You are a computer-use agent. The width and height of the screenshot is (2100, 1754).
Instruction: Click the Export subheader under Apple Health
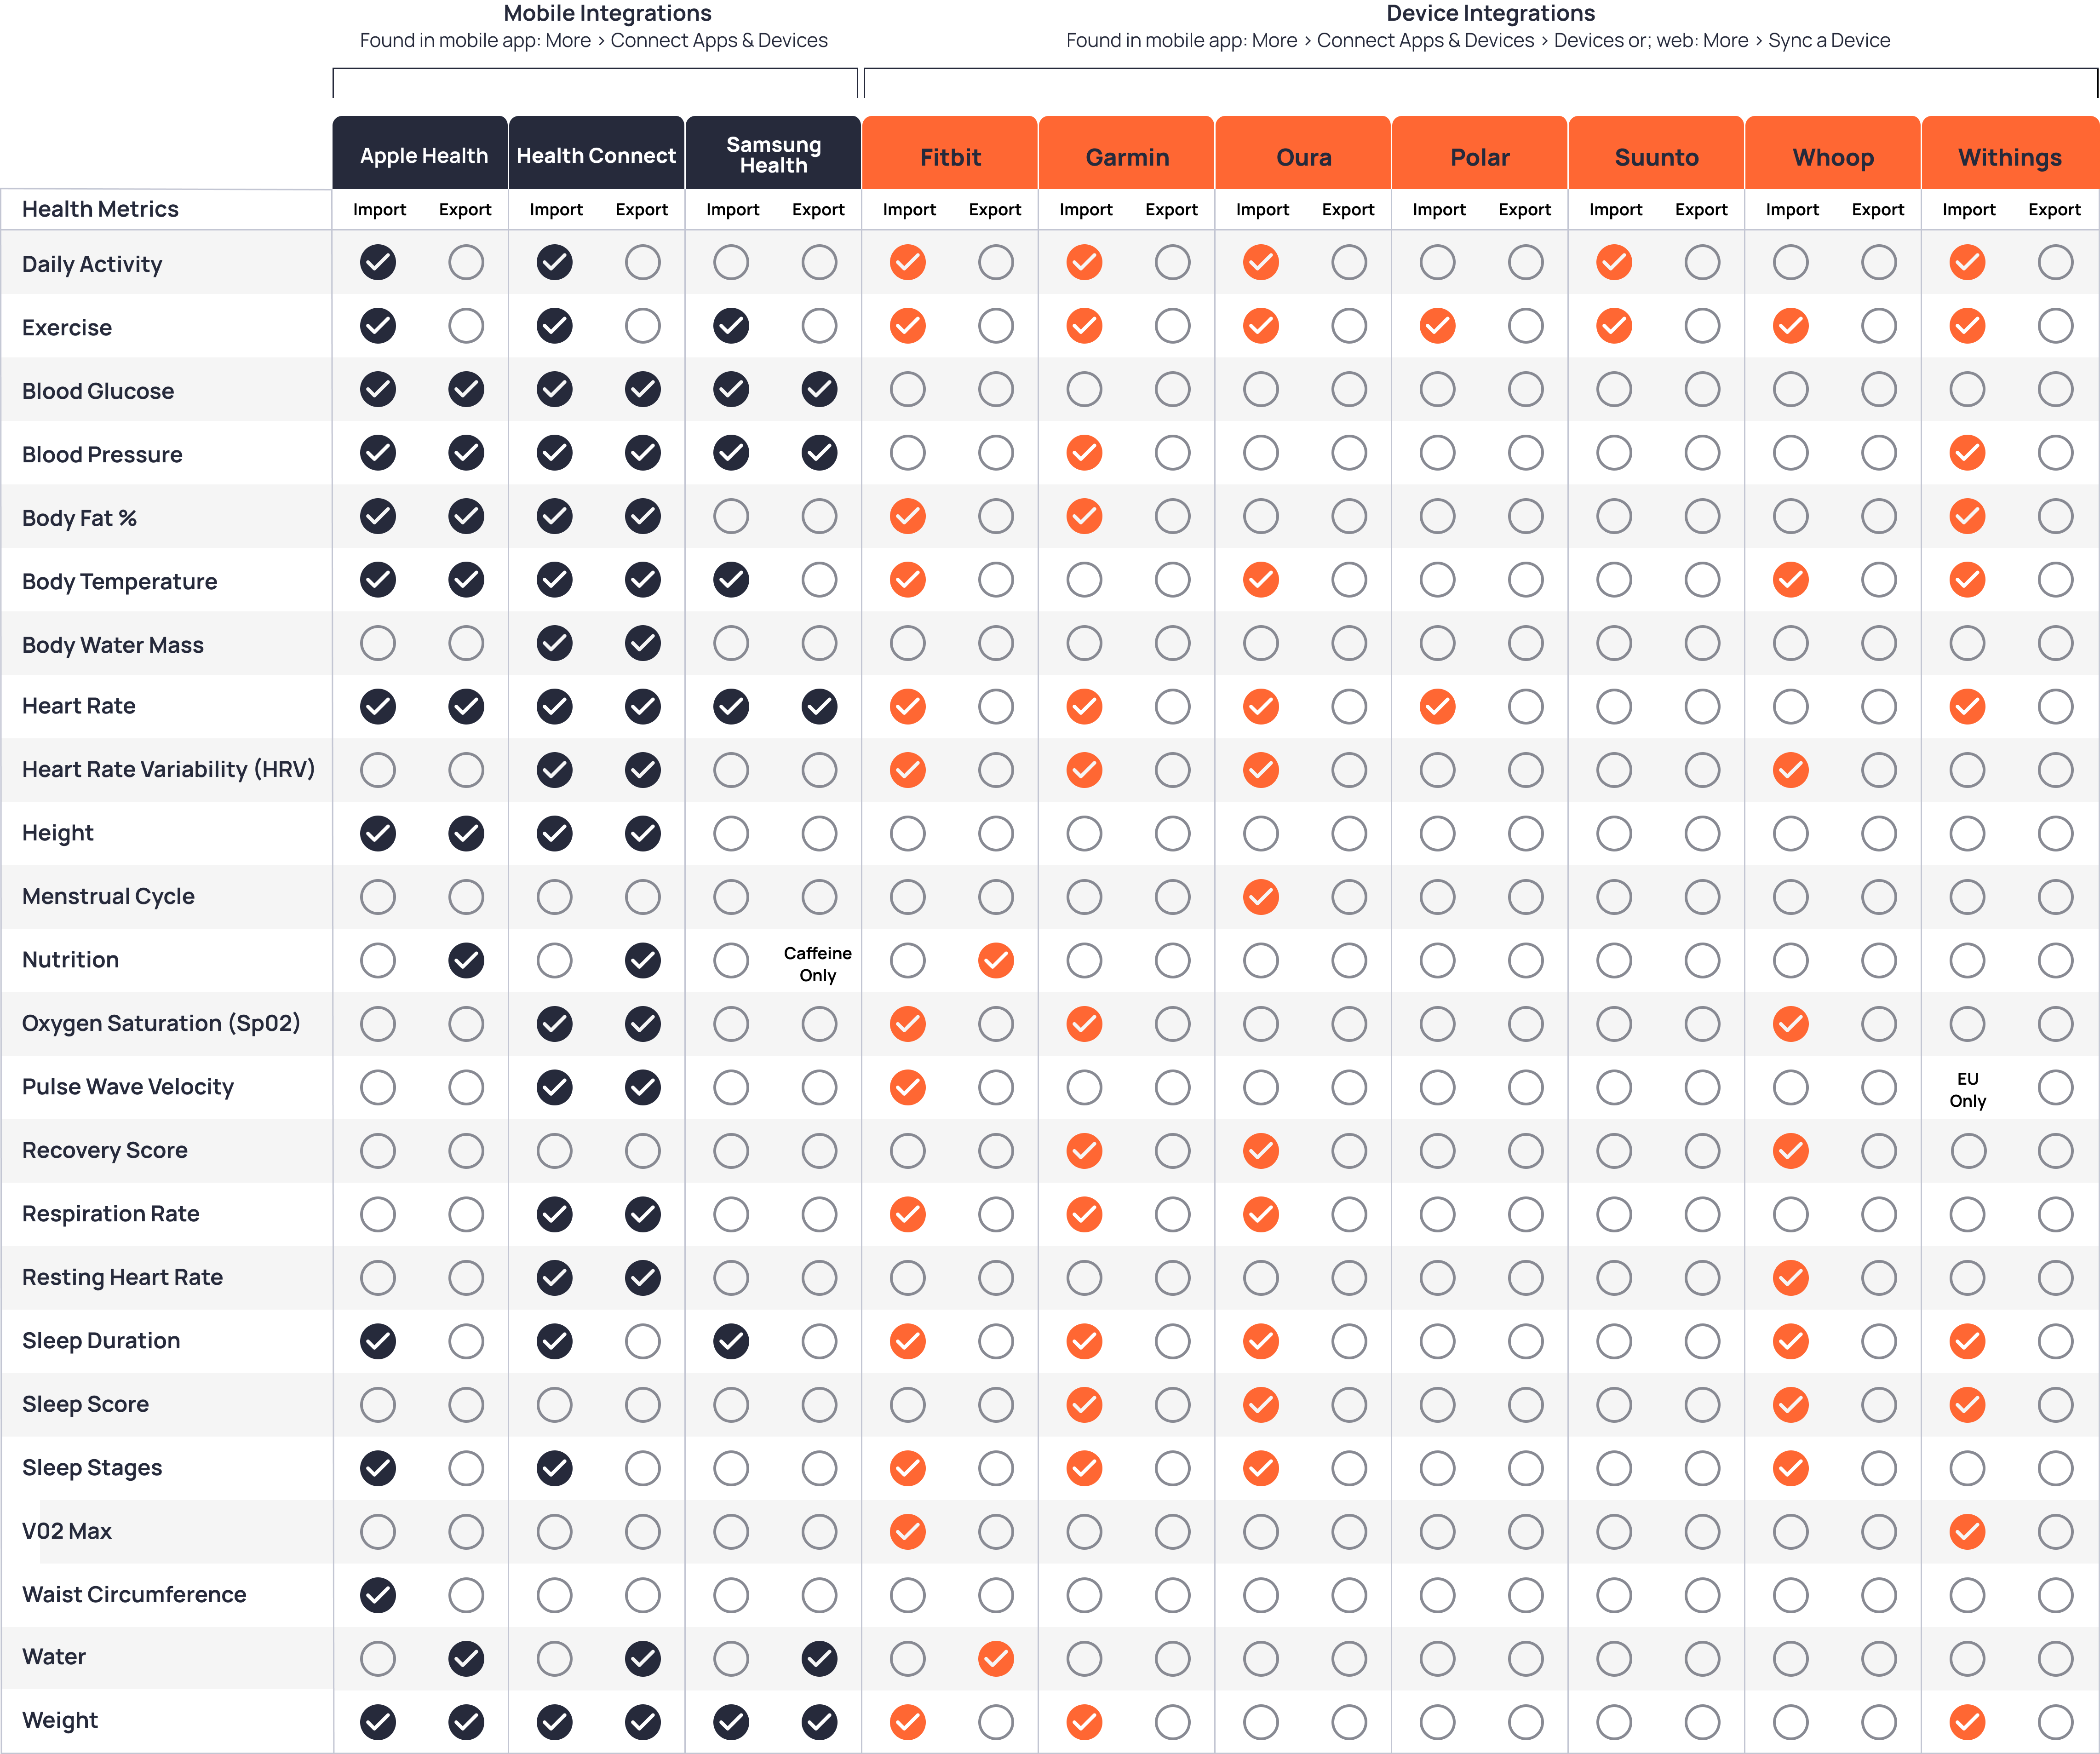click(x=465, y=210)
